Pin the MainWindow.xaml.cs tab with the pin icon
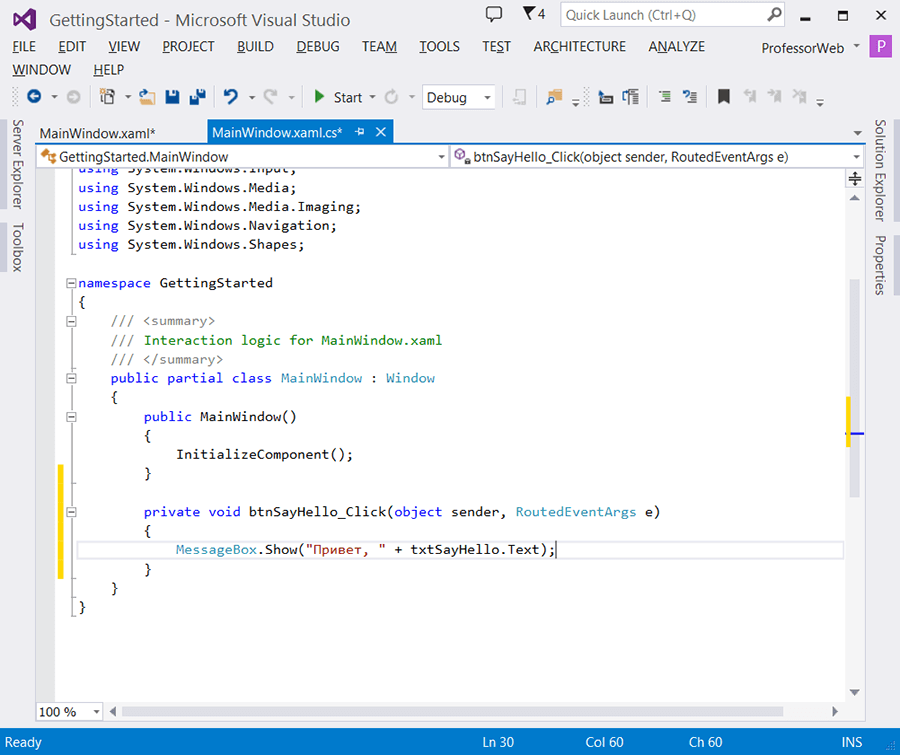The width and height of the screenshot is (900, 755). [x=360, y=132]
